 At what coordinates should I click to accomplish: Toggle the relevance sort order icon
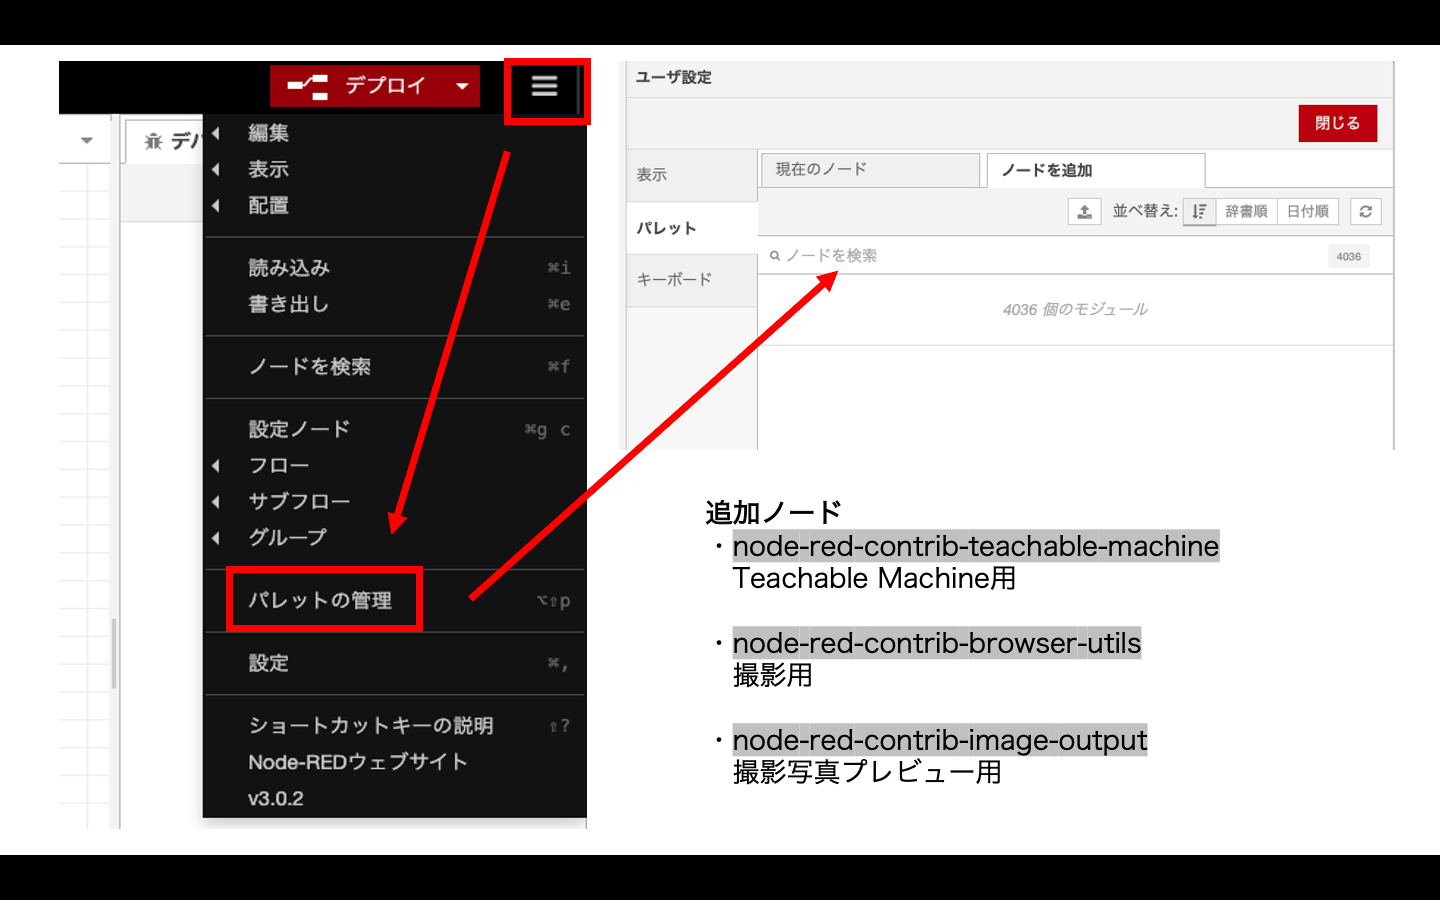click(1199, 211)
